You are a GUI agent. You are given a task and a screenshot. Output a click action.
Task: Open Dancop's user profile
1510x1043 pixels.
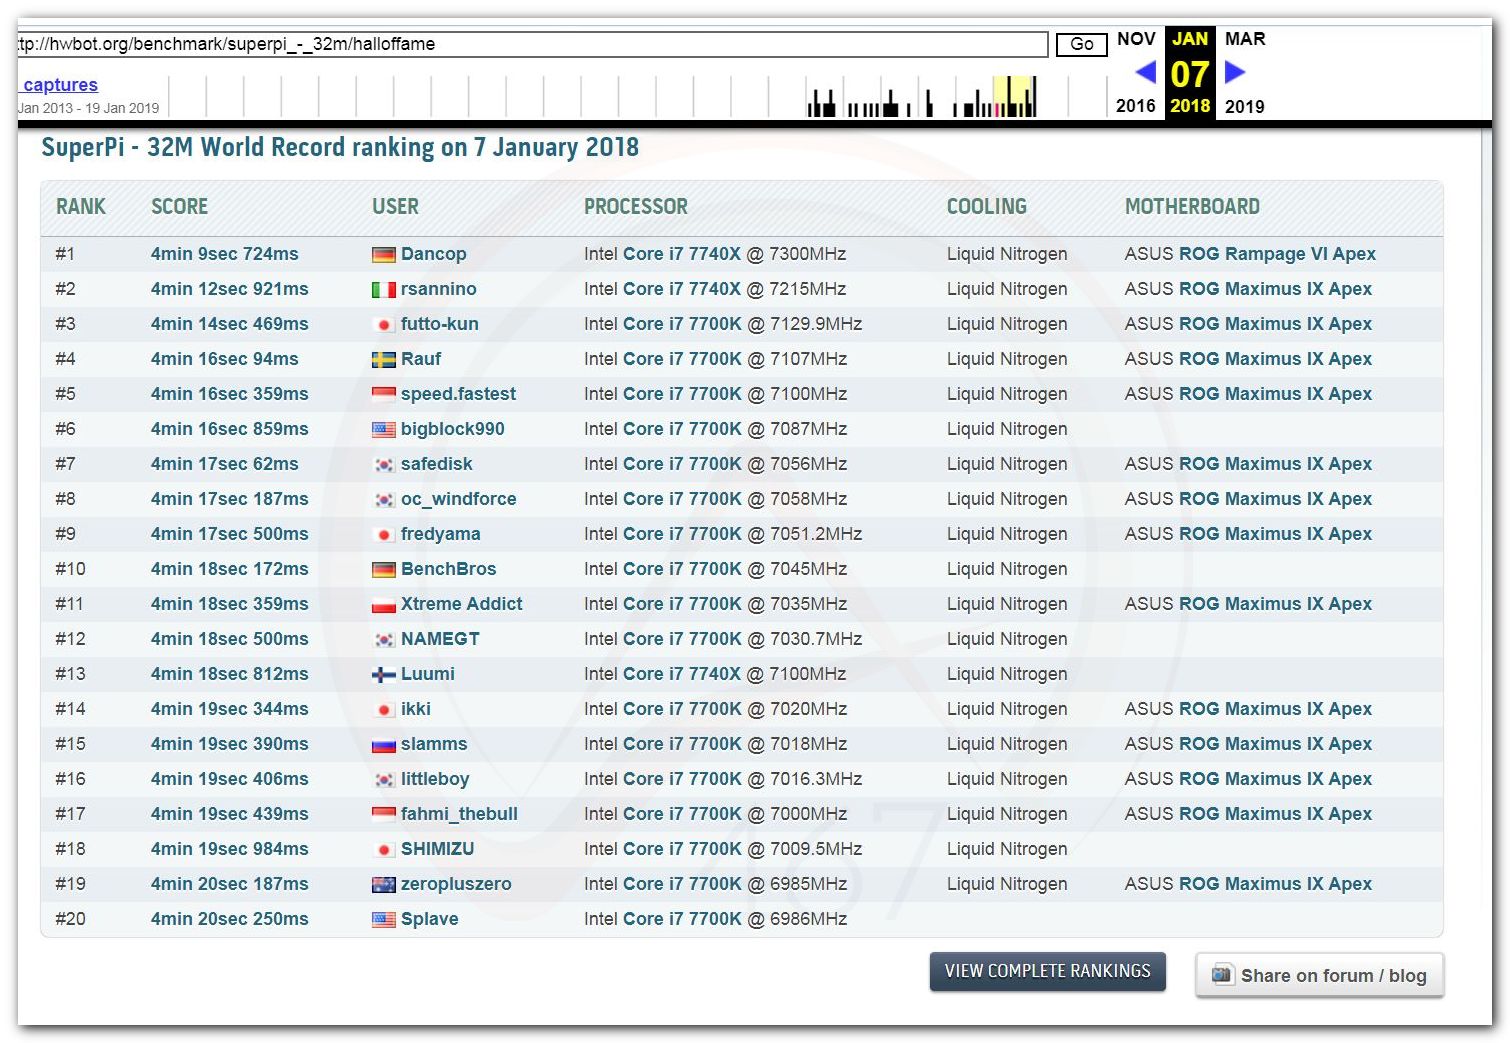433,254
